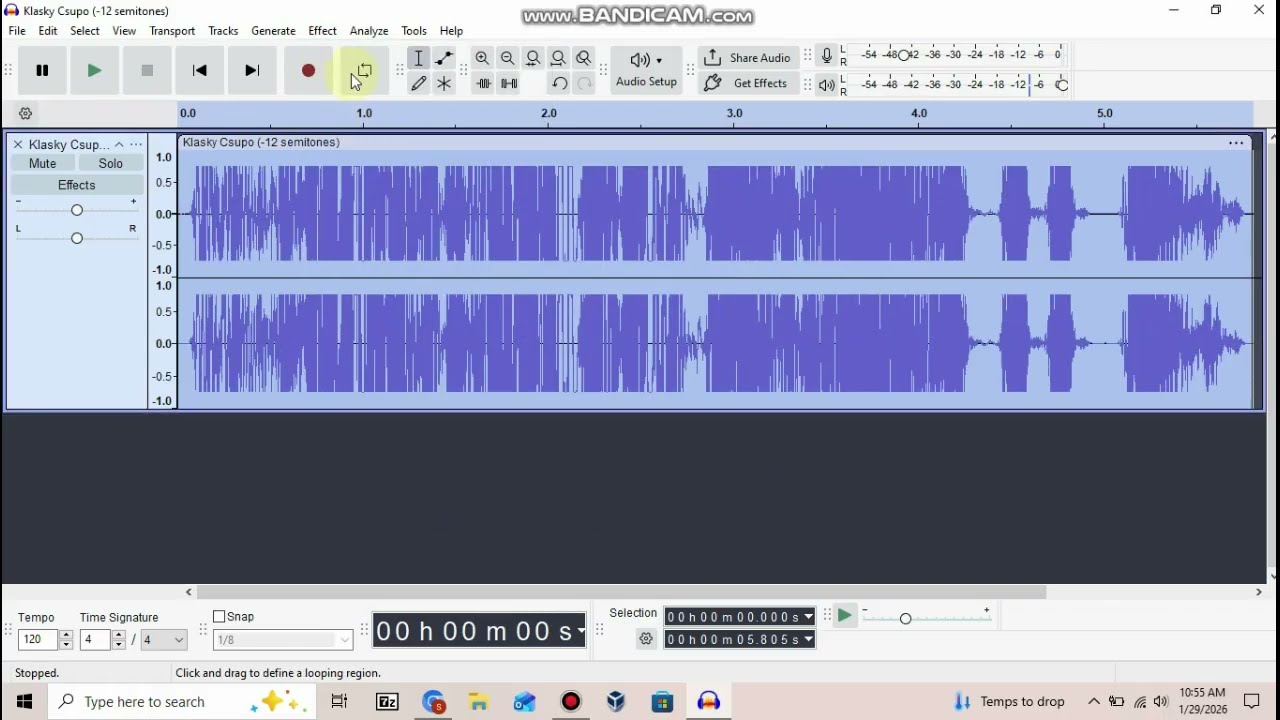1280x720 pixels.
Task: Trim audio outside selection
Action: tap(483, 84)
